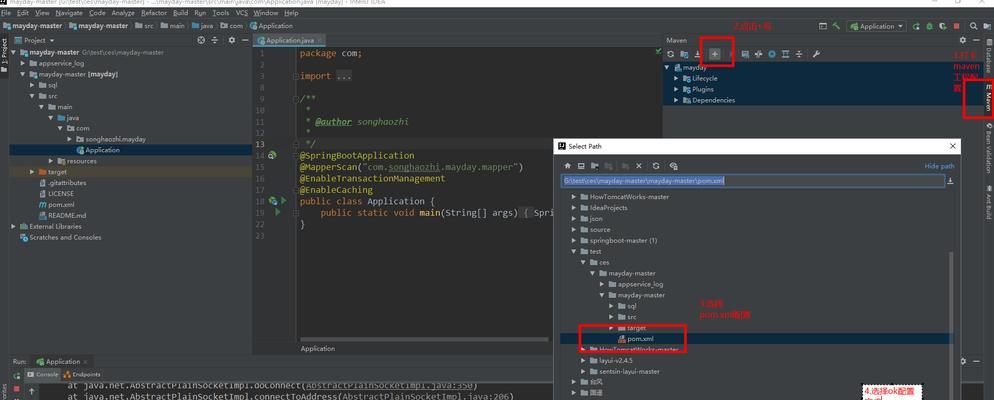Expand IdeaProjects folder in Select Path
Screen dimensions: 994x400
pos(574,207)
